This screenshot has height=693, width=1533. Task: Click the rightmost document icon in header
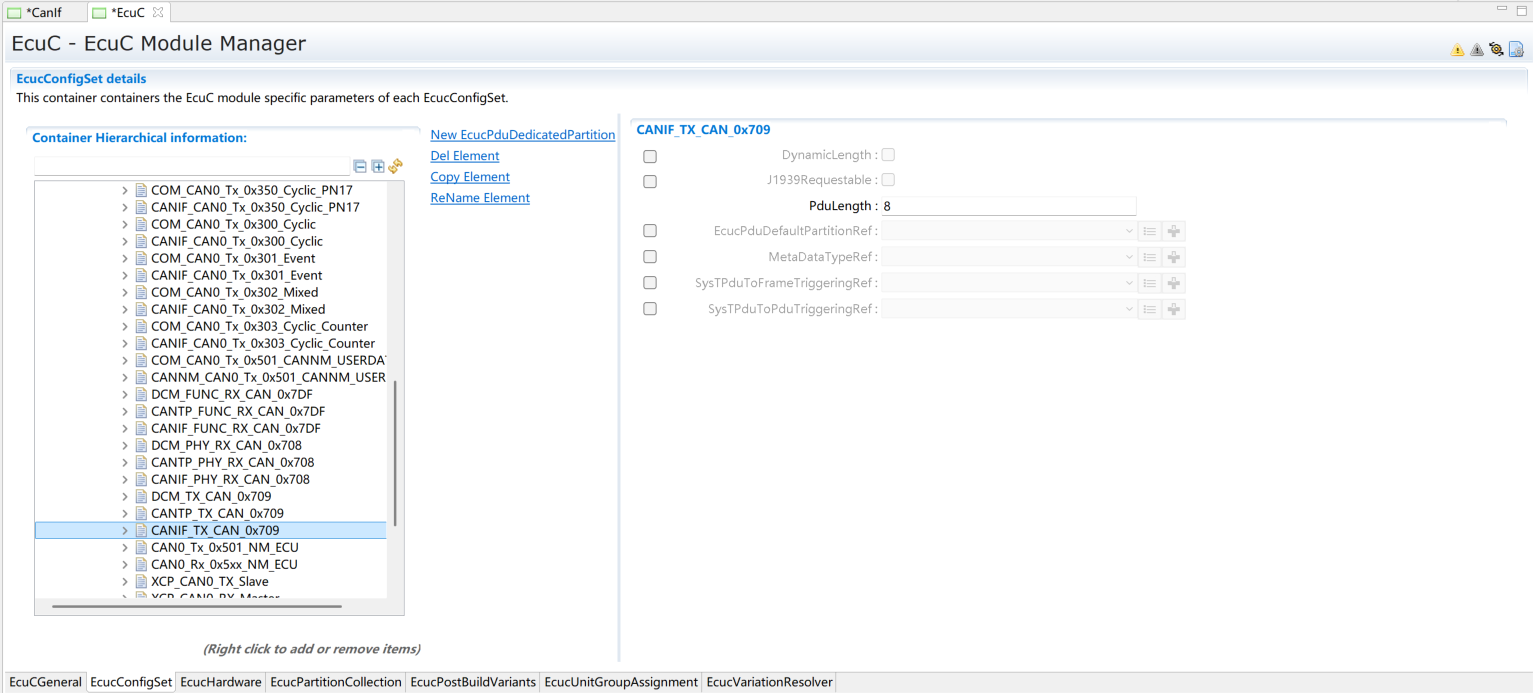[1516, 49]
